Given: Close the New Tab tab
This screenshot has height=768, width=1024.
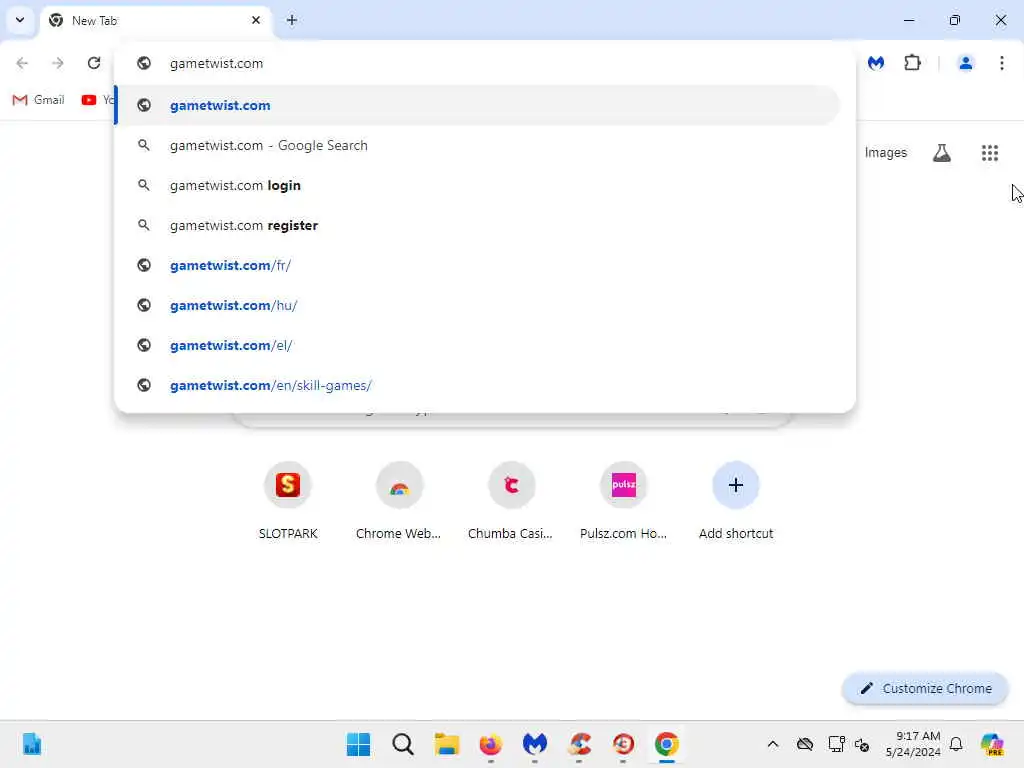Looking at the screenshot, I should (x=255, y=20).
